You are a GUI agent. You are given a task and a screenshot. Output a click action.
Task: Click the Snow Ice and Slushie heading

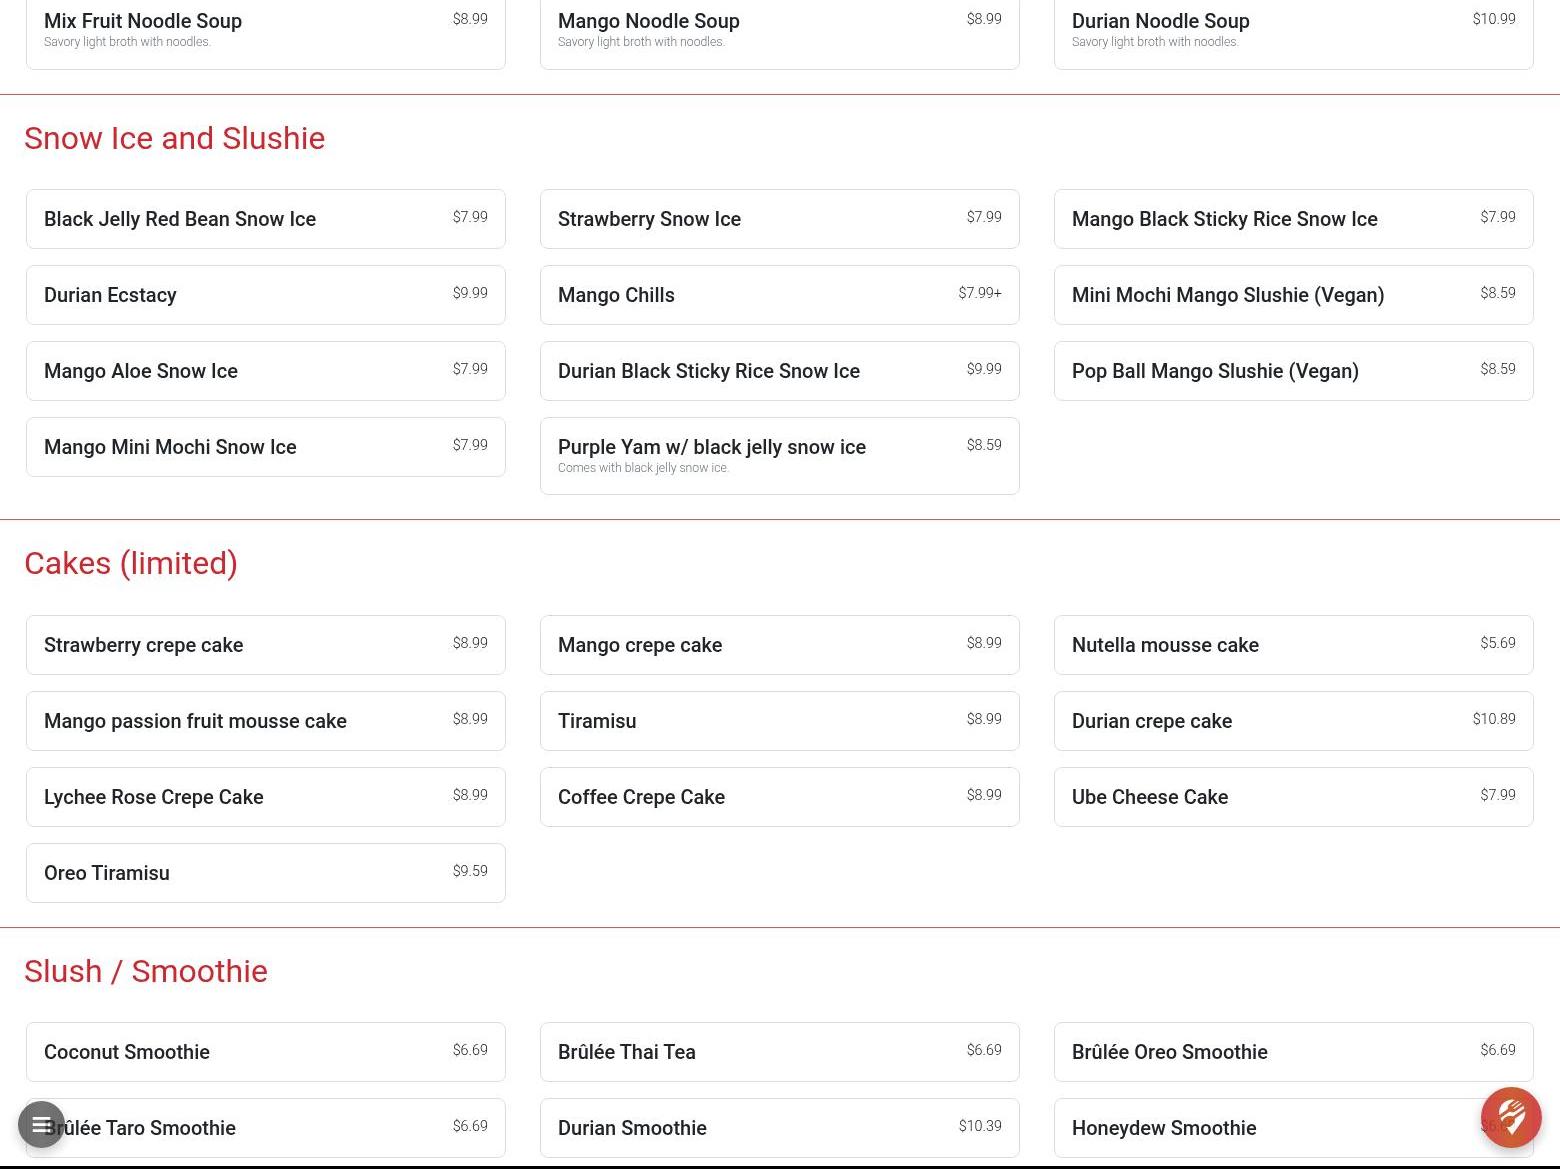(175, 138)
